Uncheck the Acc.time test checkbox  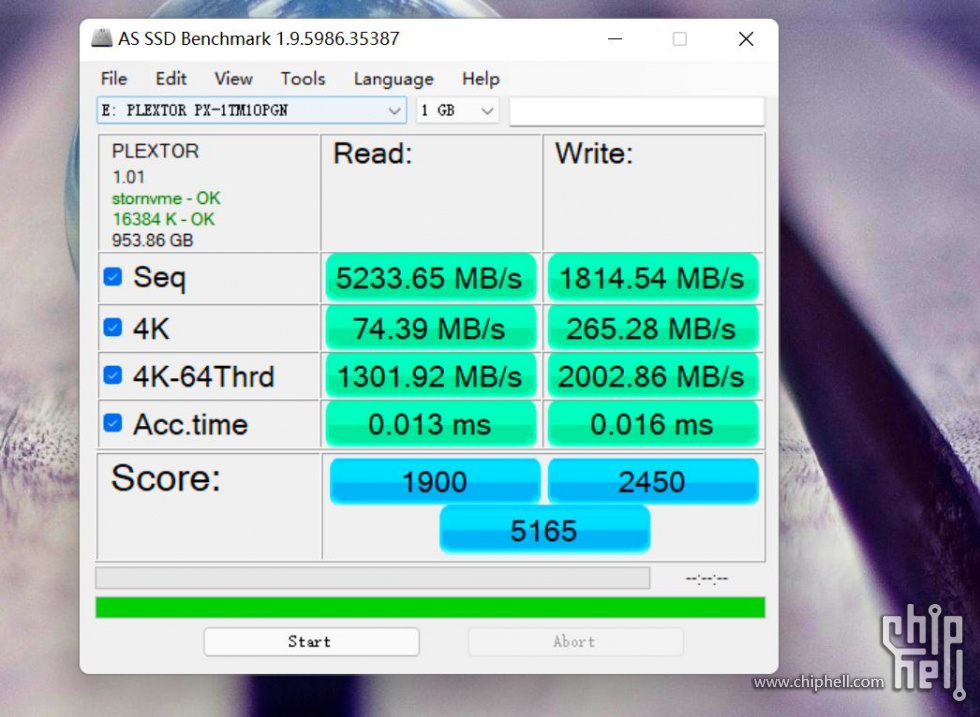112,424
